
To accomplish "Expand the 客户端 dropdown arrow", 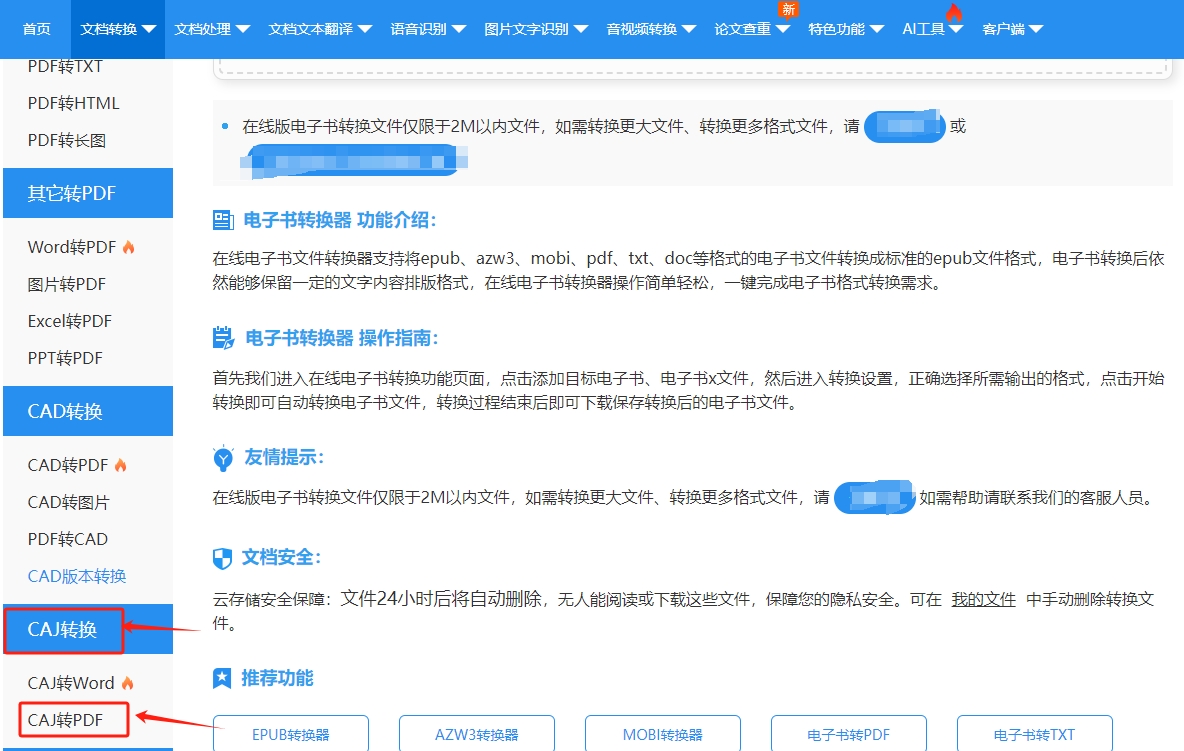I will [1035, 29].
